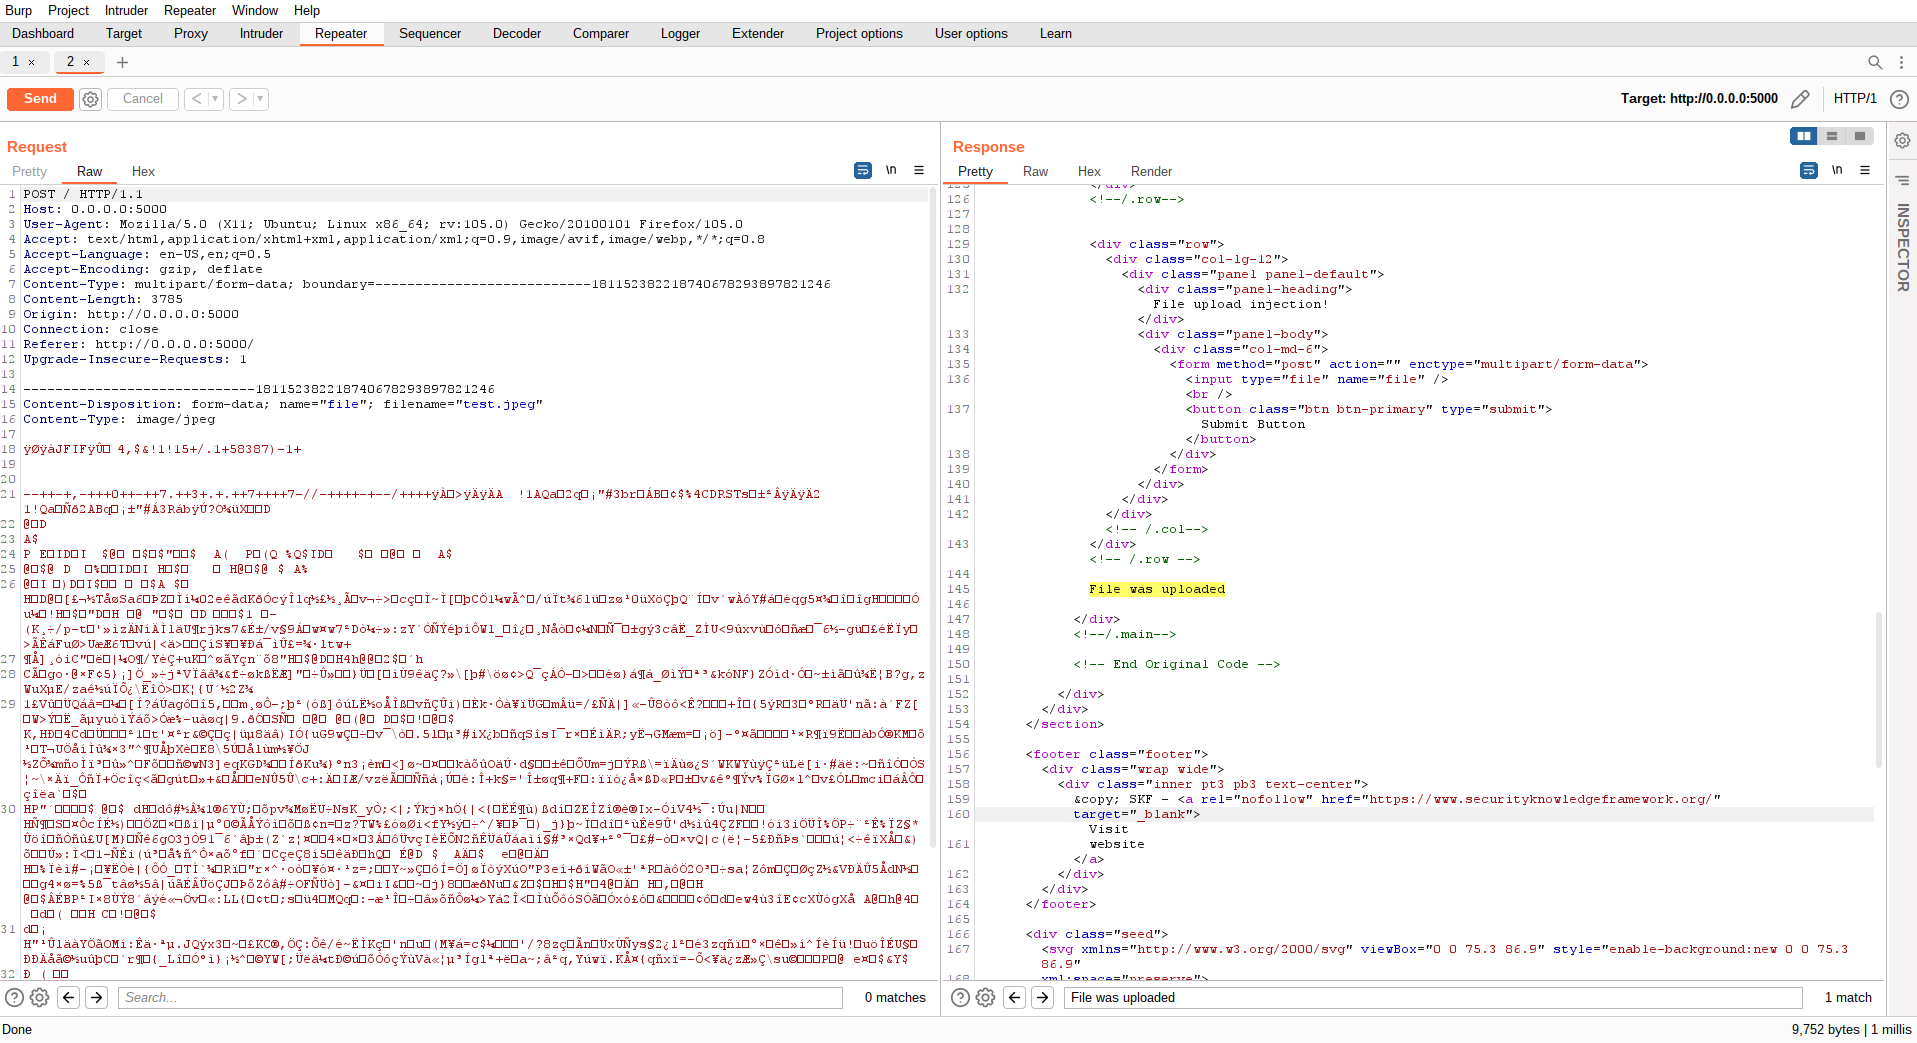Click the search magnifier icon in tab bar
The image size is (1917, 1043).
[1875, 62]
